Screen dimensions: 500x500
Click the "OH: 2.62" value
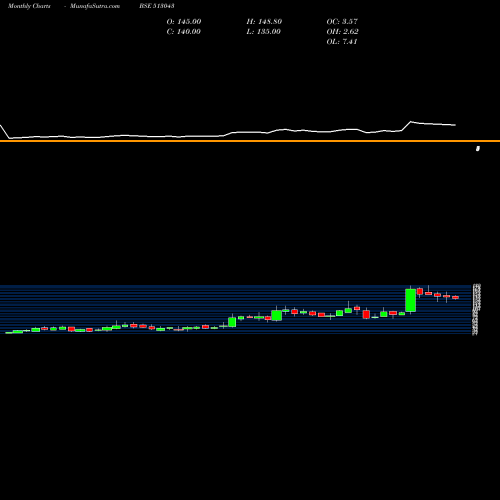(342, 32)
